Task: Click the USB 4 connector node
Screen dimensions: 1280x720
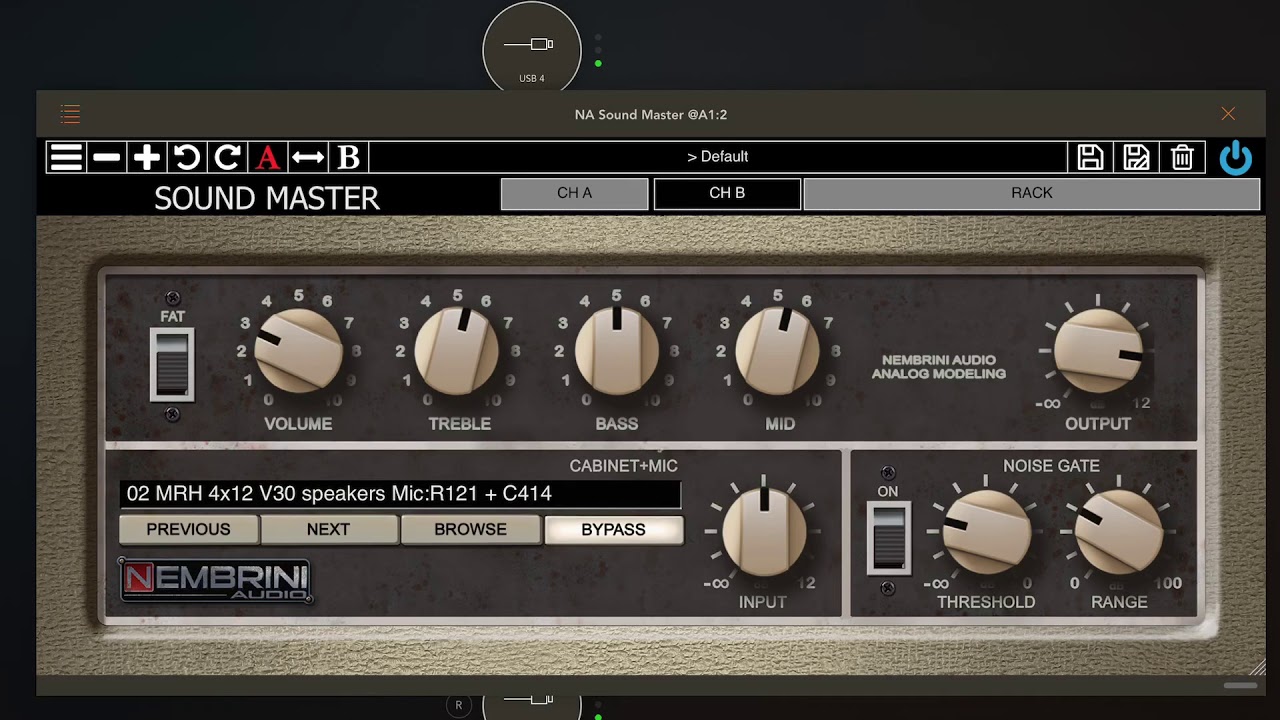Action: [532, 50]
